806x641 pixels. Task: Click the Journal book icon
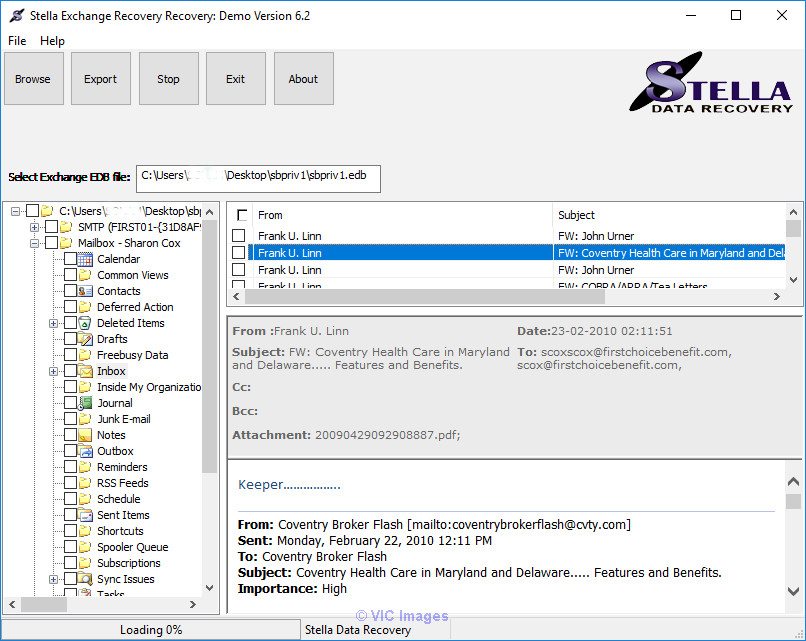[85, 403]
